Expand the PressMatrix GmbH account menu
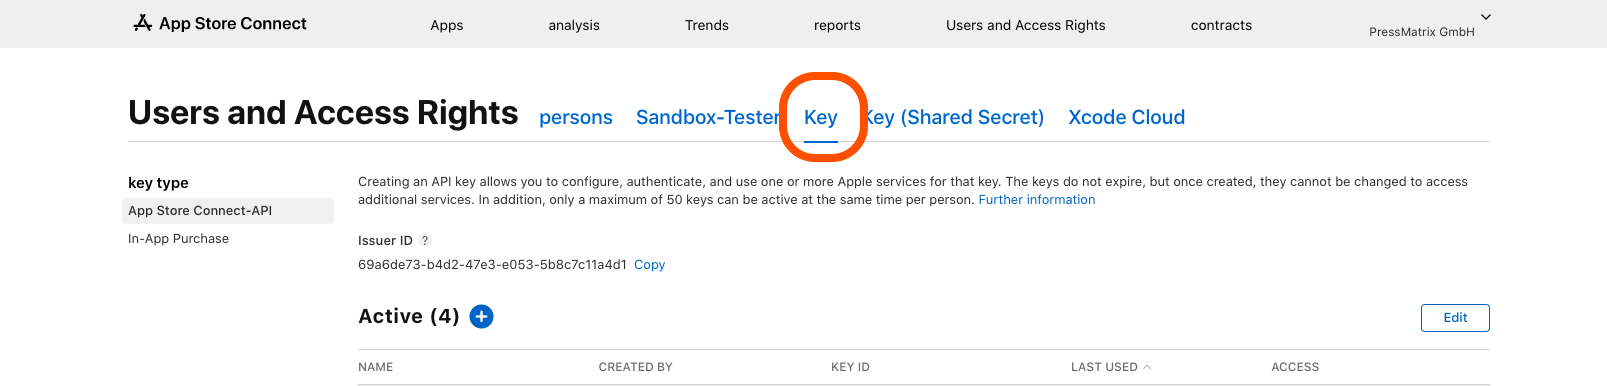Image resolution: width=1607 pixels, height=386 pixels. click(1486, 17)
